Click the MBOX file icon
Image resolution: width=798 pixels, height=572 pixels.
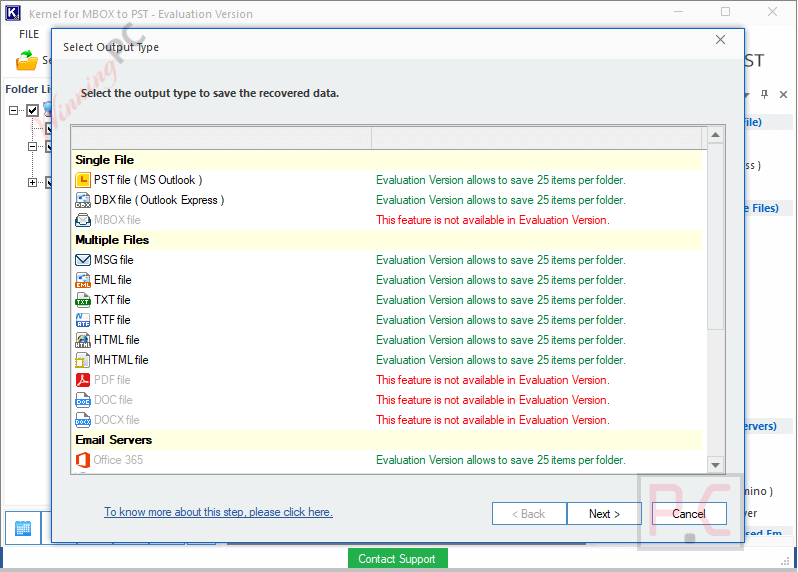[83, 220]
